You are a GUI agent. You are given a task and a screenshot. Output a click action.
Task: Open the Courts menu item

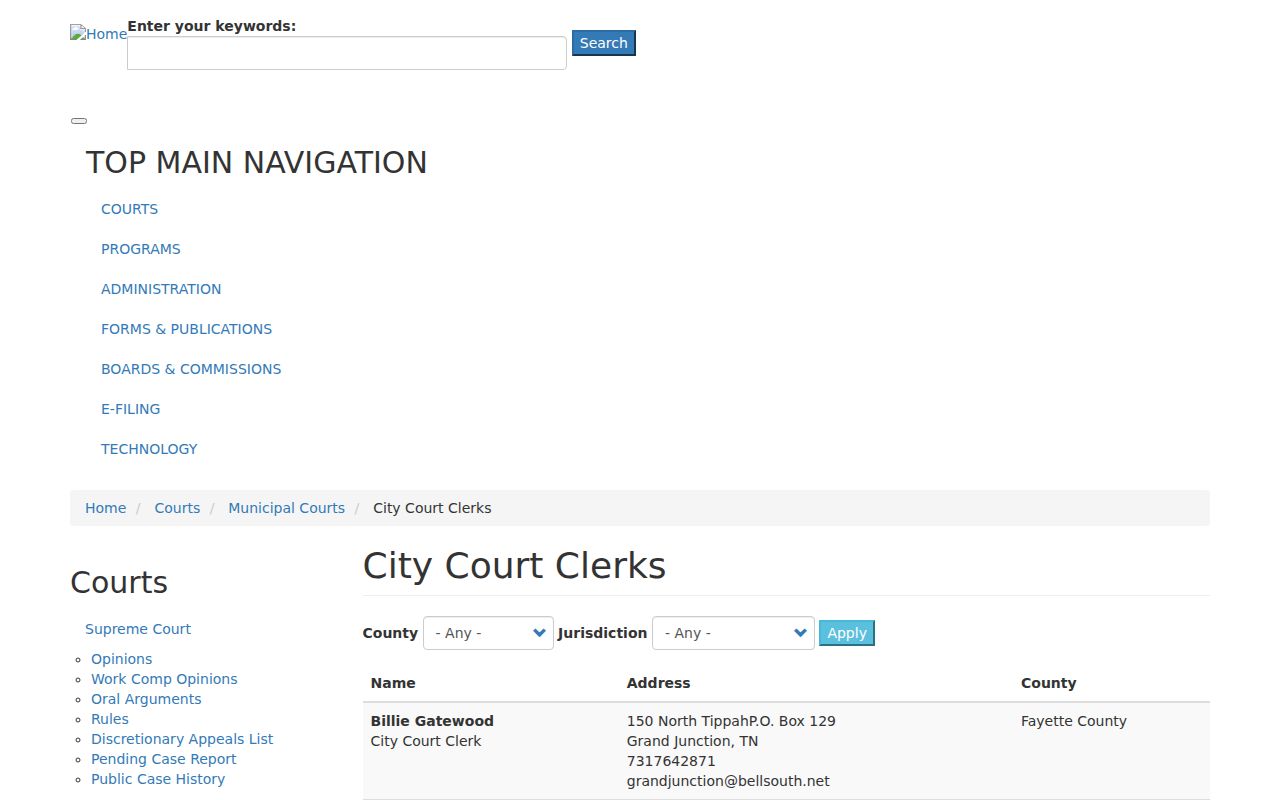[x=129, y=209]
